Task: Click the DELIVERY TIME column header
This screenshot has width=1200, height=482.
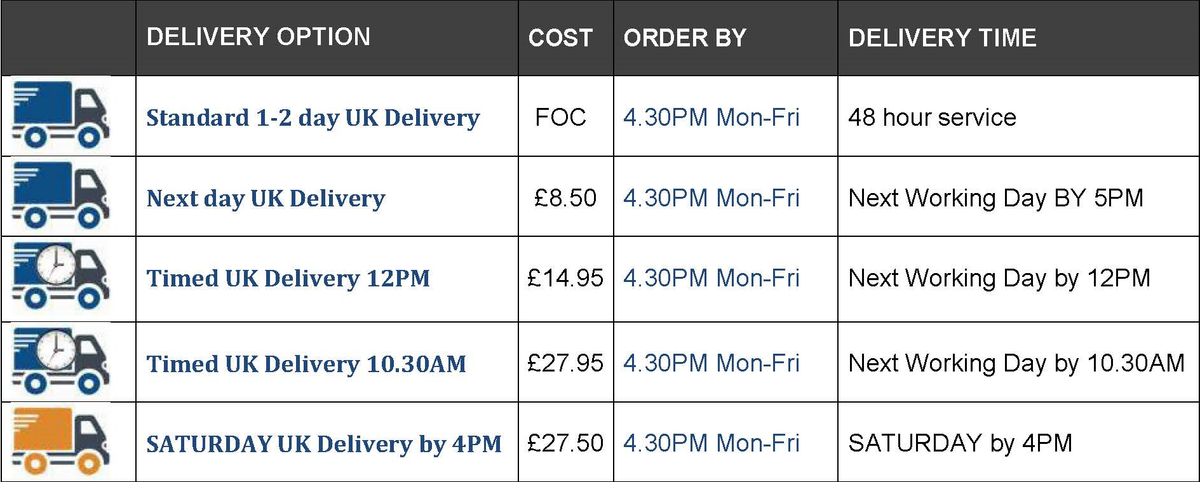Action: point(942,39)
